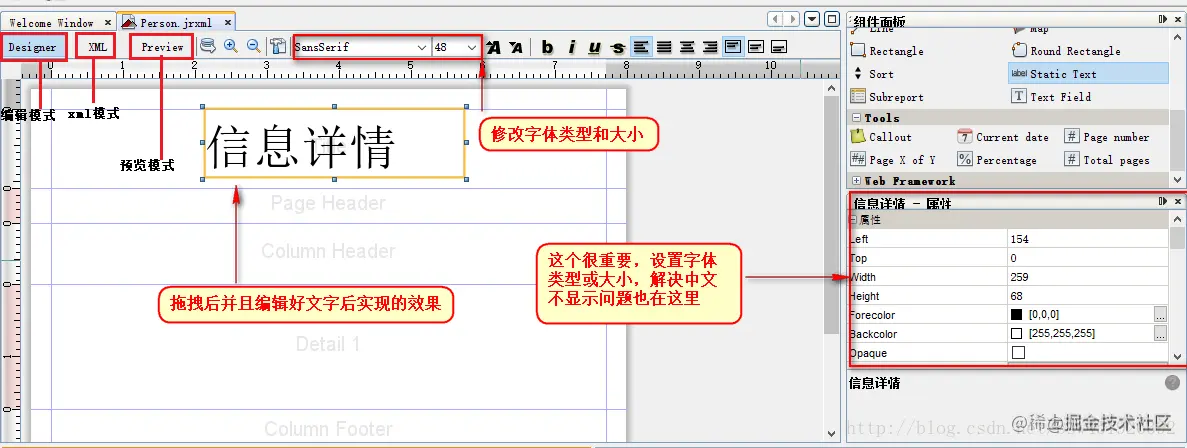
Task: Select the Person.jrxml tab
Action: (176, 23)
